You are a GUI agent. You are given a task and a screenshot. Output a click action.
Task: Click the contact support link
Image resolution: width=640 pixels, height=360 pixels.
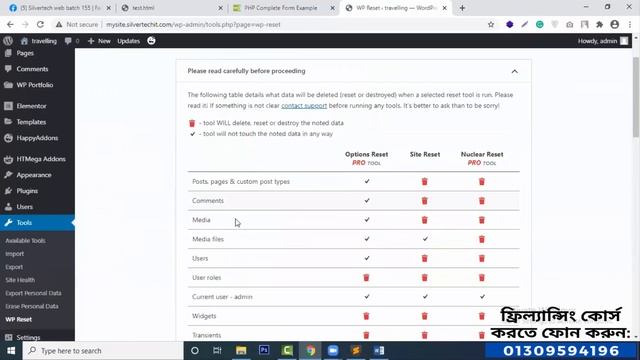304,106
